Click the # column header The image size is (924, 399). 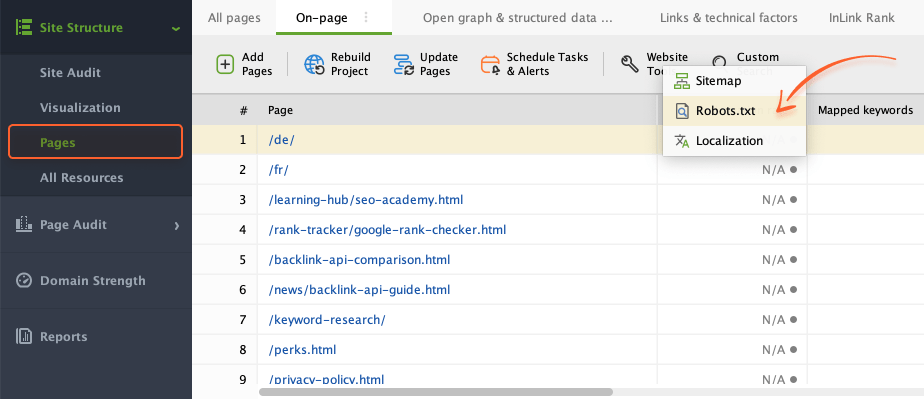(243, 110)
